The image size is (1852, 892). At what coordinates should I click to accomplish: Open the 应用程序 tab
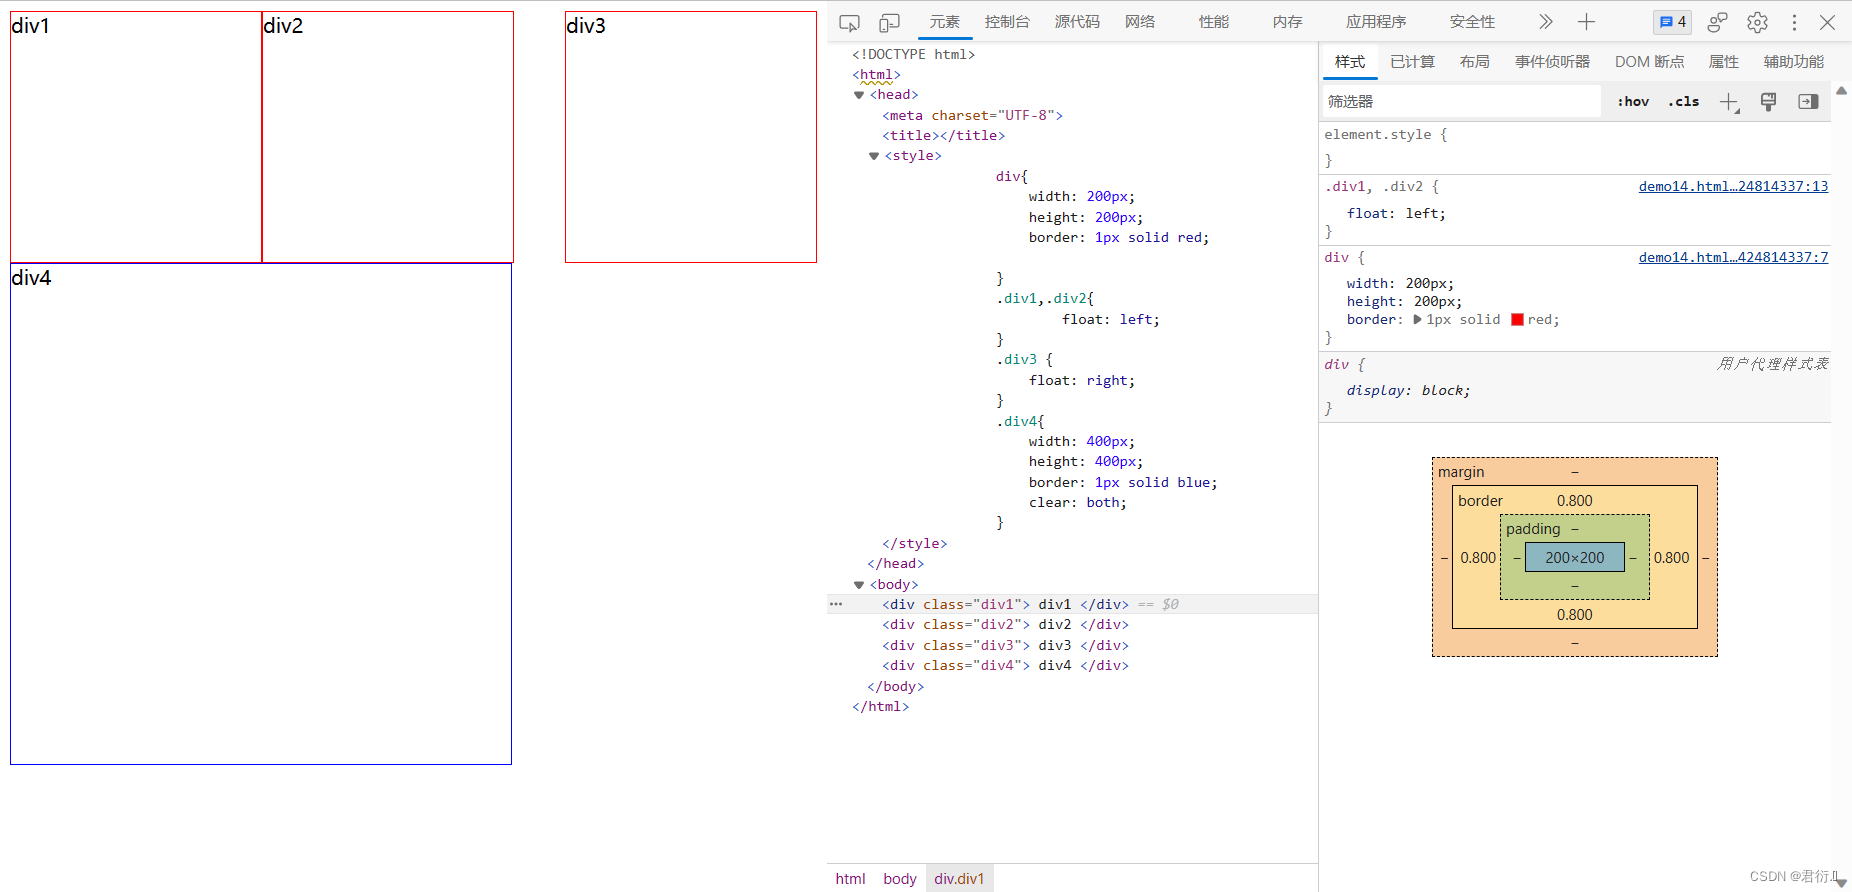tap(1376, 22)
